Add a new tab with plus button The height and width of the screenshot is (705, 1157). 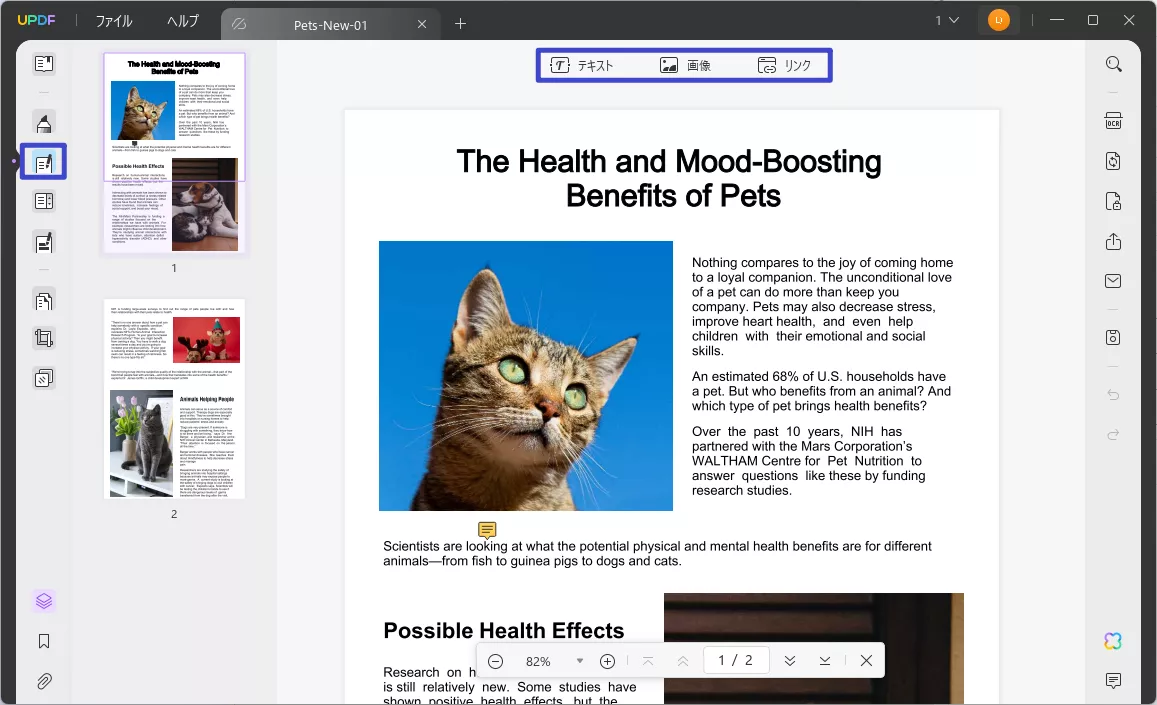460,24
